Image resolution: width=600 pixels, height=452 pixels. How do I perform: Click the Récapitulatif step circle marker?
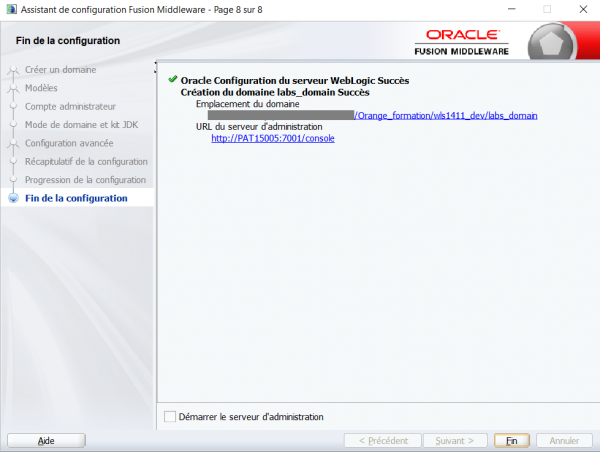13,161
